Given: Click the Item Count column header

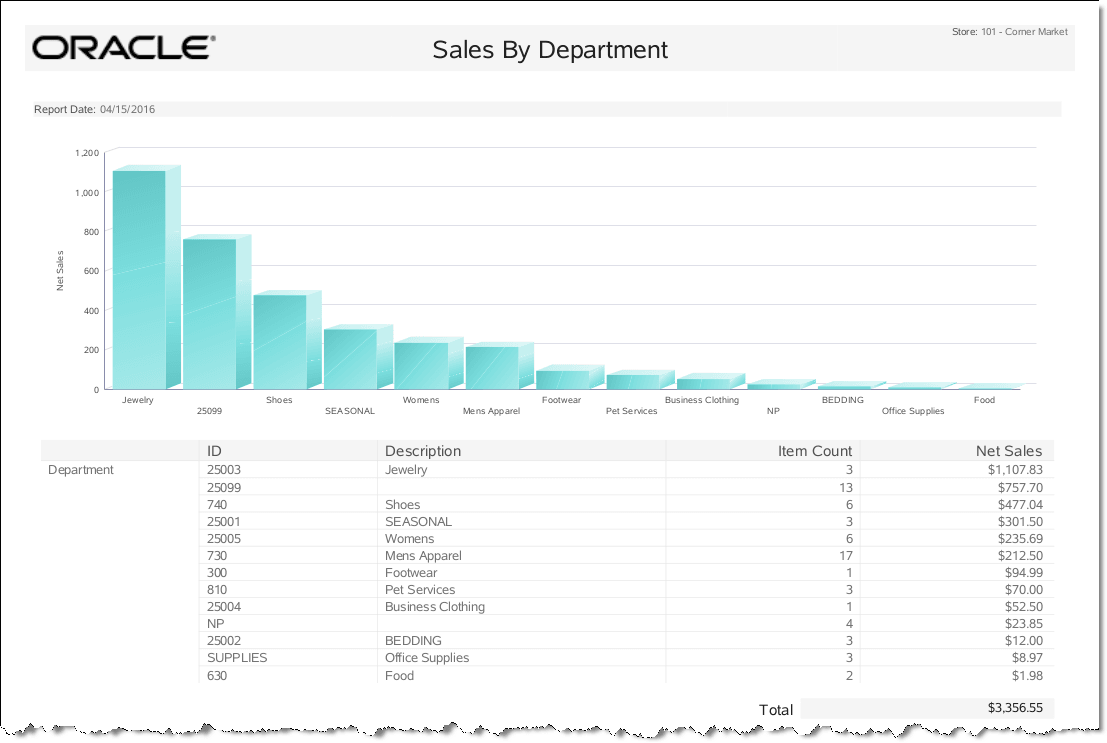Looking at the screenshot, I should 815,451.
